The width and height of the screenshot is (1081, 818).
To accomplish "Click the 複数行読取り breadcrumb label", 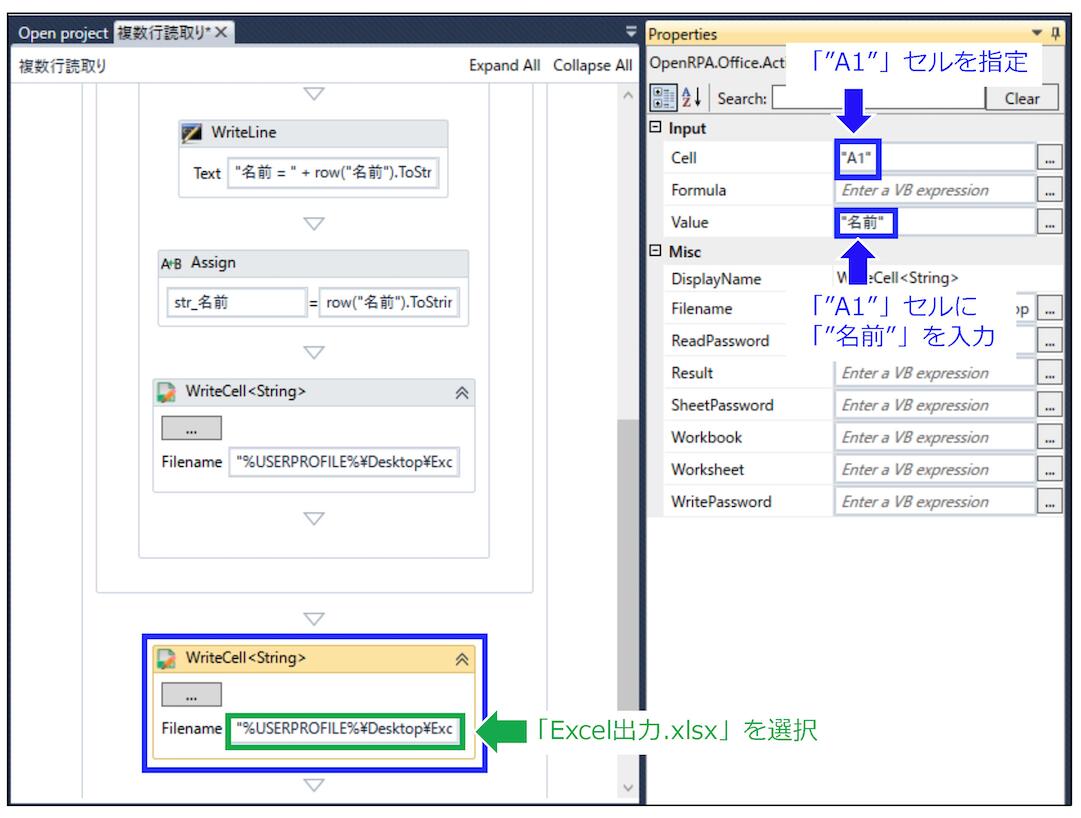I will 63,66.
